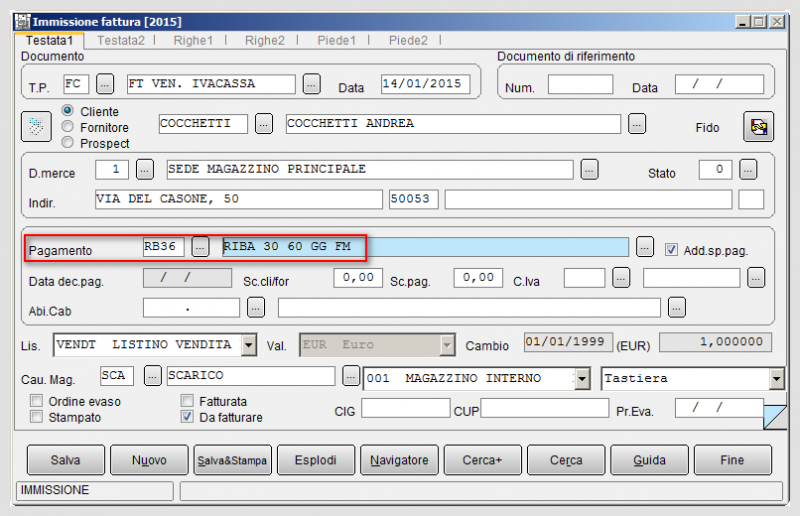Click the reference document Num. field
Image resolution: width=800 pixels, height=516 pixels.
pos(581,84)
